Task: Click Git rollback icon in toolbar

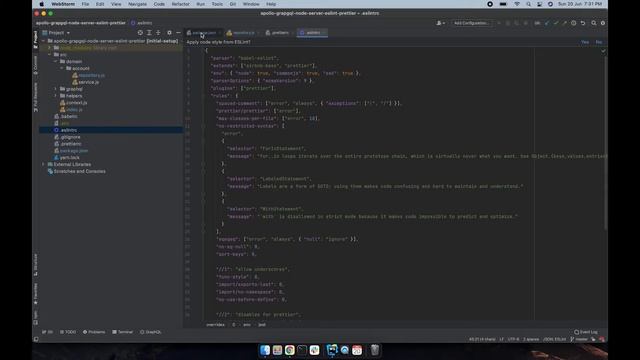Action: tap(583, 23)
